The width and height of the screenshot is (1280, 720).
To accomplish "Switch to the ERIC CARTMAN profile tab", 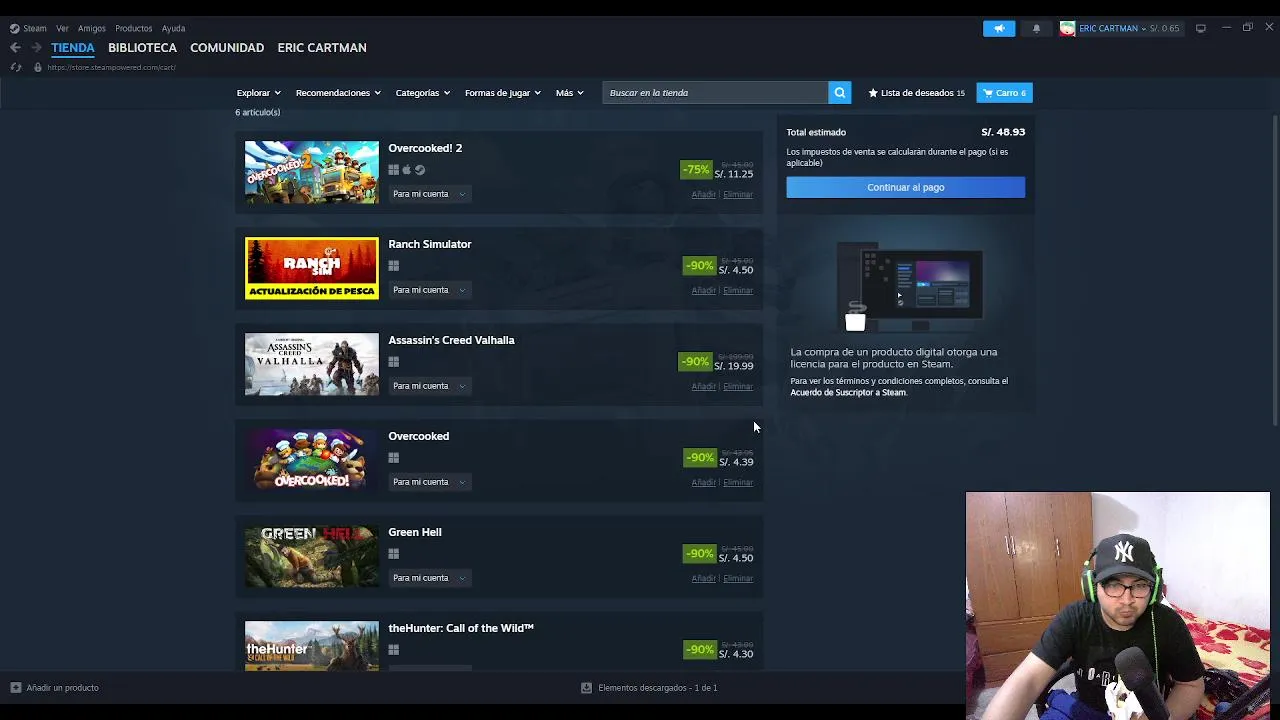I will [322, 47].
